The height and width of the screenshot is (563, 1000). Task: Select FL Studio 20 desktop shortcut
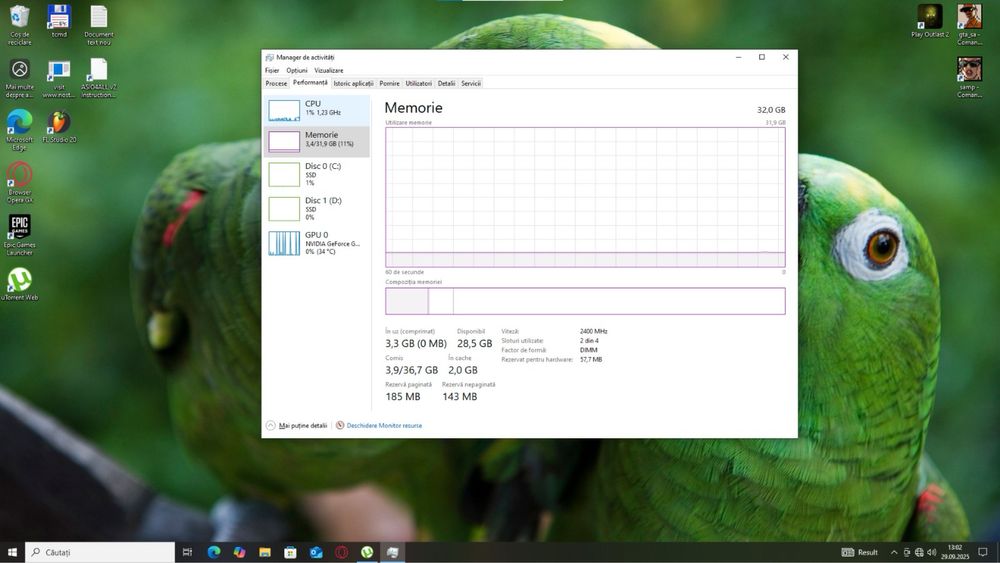point(59,126)
